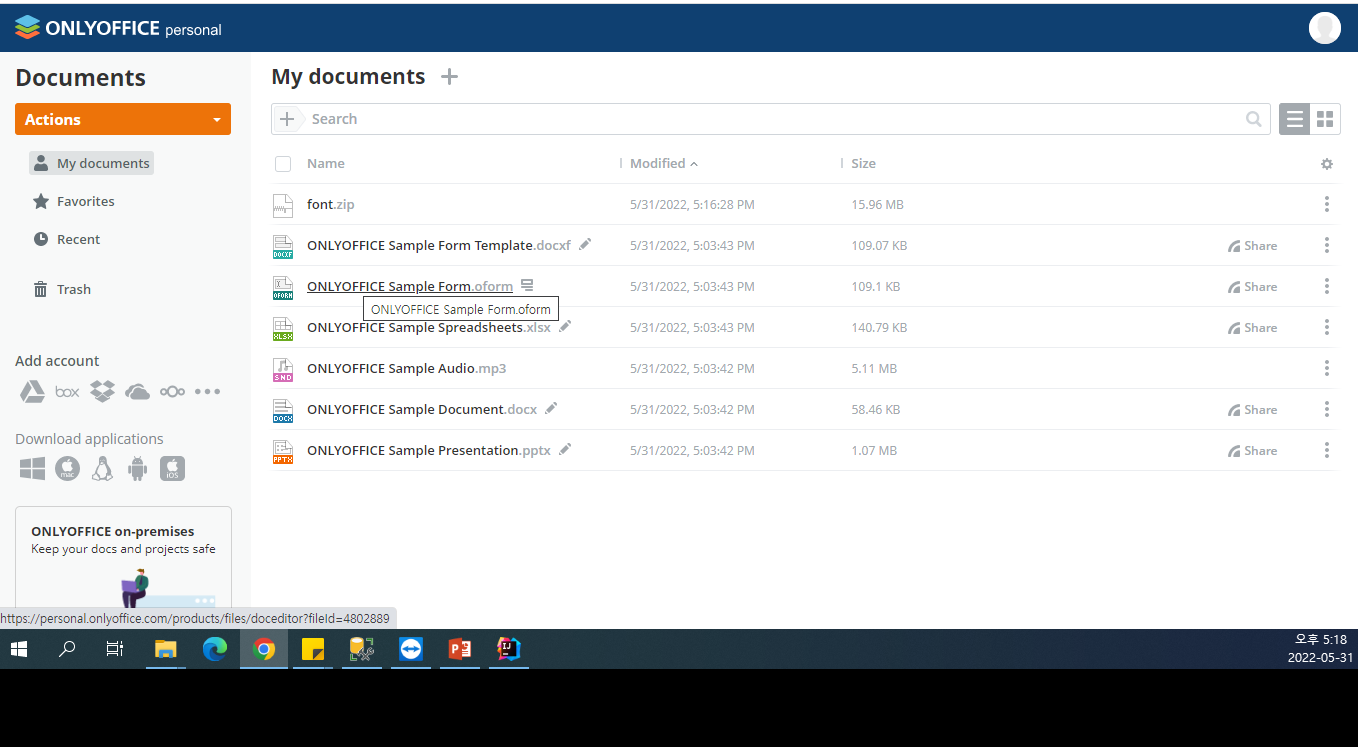Open context menu for Sample Audio.mp3
The height and width of the screenshot is (747, 1358).
tap(1327, 368)
